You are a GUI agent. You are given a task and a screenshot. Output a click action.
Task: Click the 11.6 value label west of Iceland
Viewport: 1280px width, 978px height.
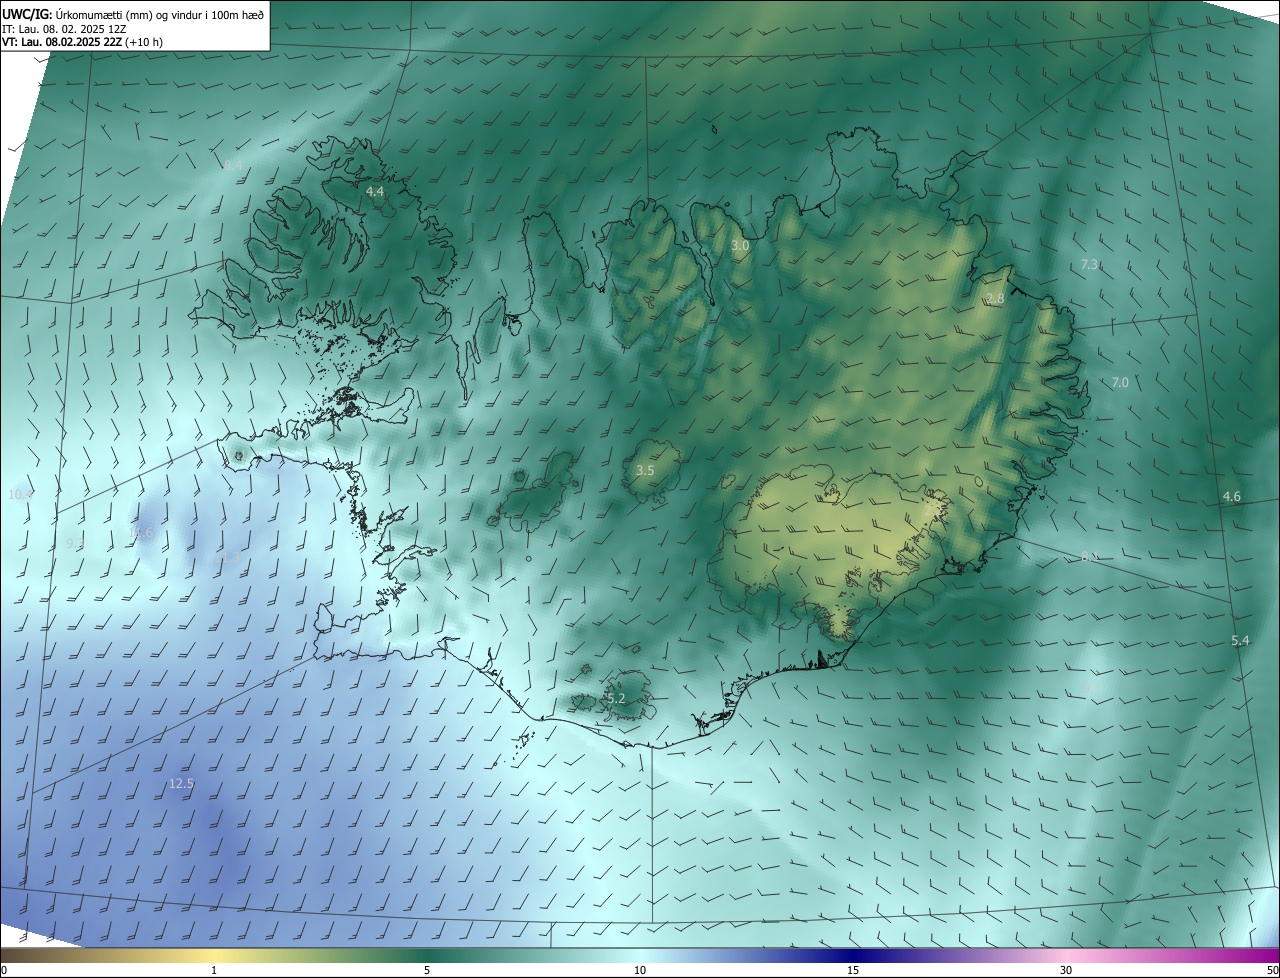(x=141, y=533)
